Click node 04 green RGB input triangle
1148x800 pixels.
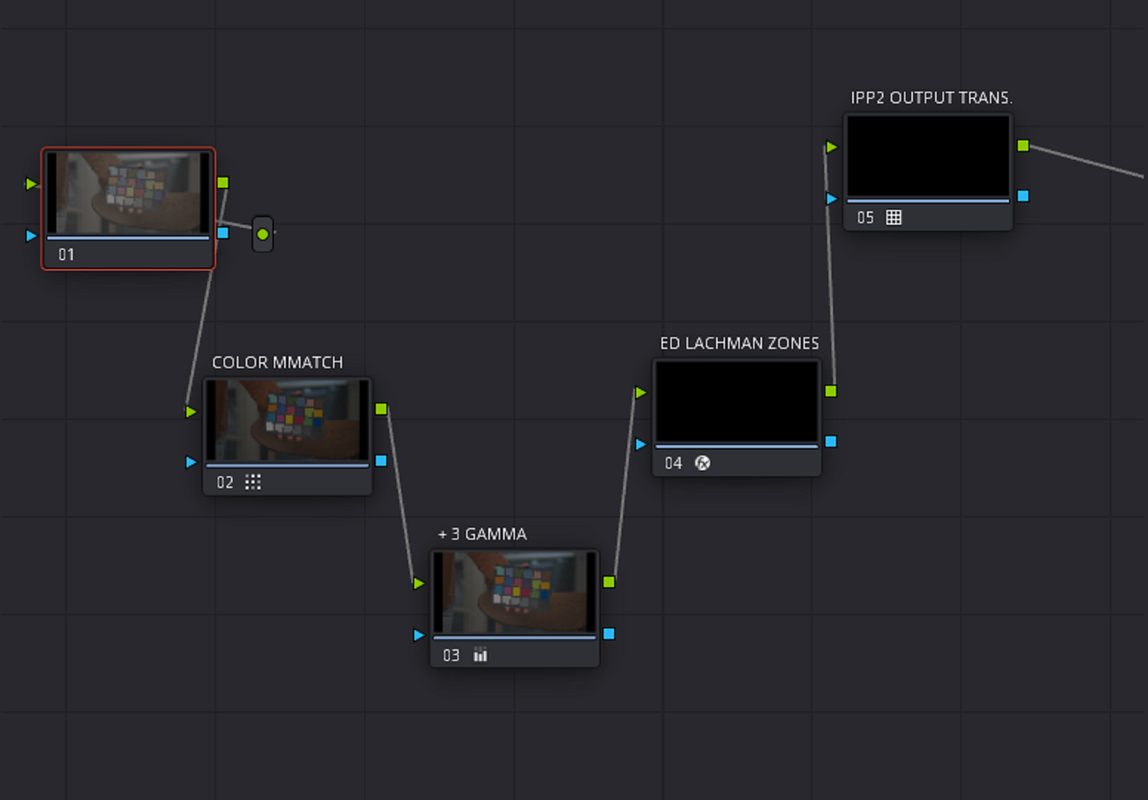641,393
